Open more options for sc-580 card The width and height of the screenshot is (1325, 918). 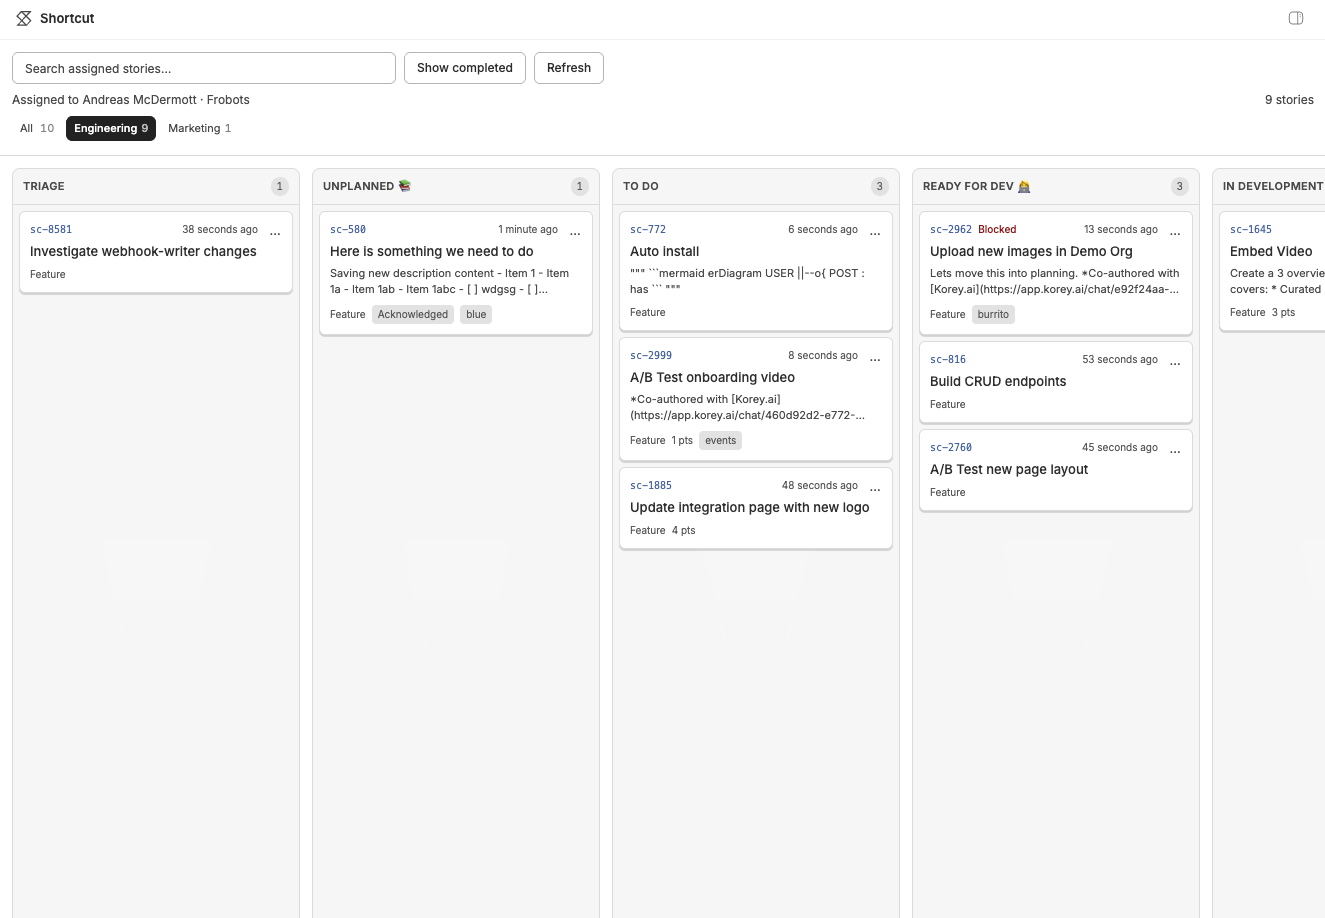click(x=575, y=231)
